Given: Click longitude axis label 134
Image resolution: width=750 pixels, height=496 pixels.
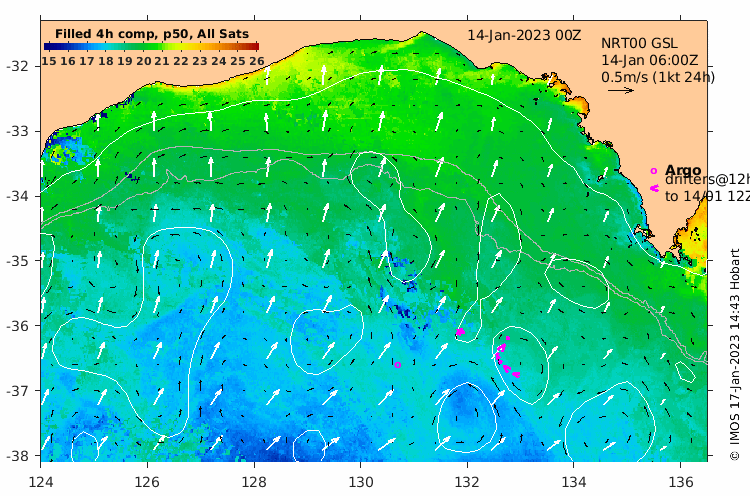Looking at the screenshot, I should [574, 482].
